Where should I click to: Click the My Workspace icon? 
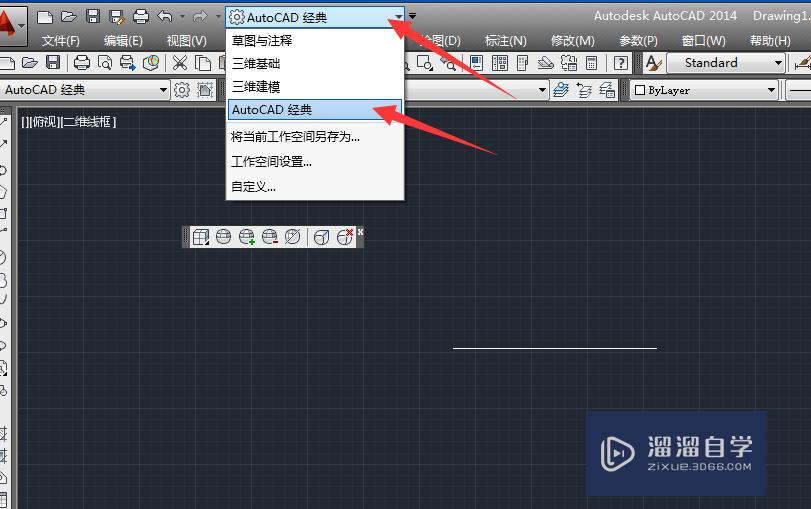click(205, 90)
